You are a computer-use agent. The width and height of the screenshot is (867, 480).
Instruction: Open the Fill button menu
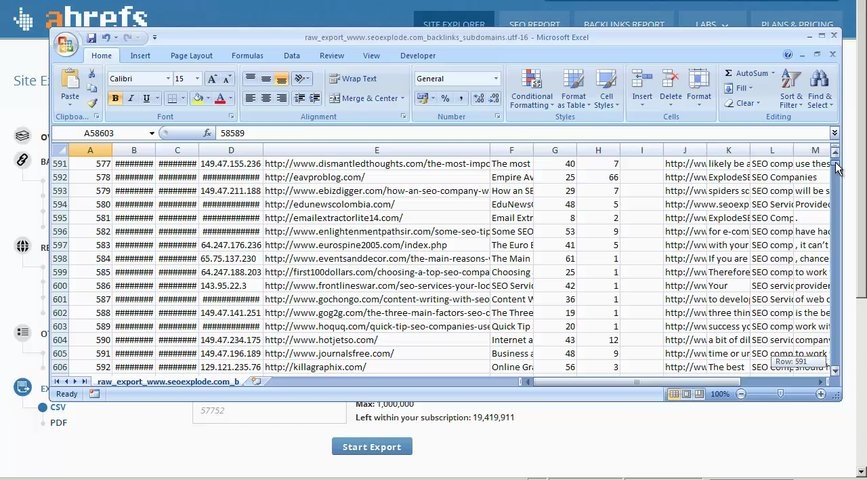[738, 88]
